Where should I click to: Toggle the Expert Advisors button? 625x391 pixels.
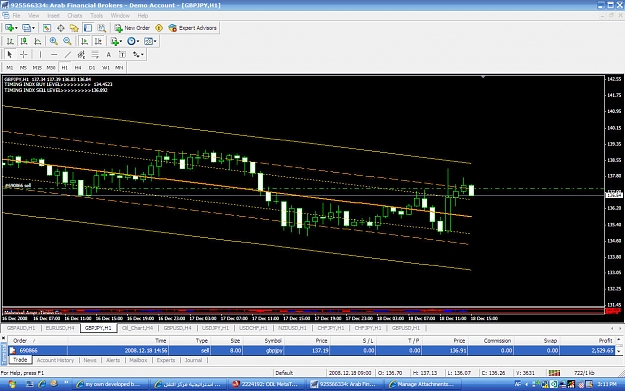tap(193, 28)
